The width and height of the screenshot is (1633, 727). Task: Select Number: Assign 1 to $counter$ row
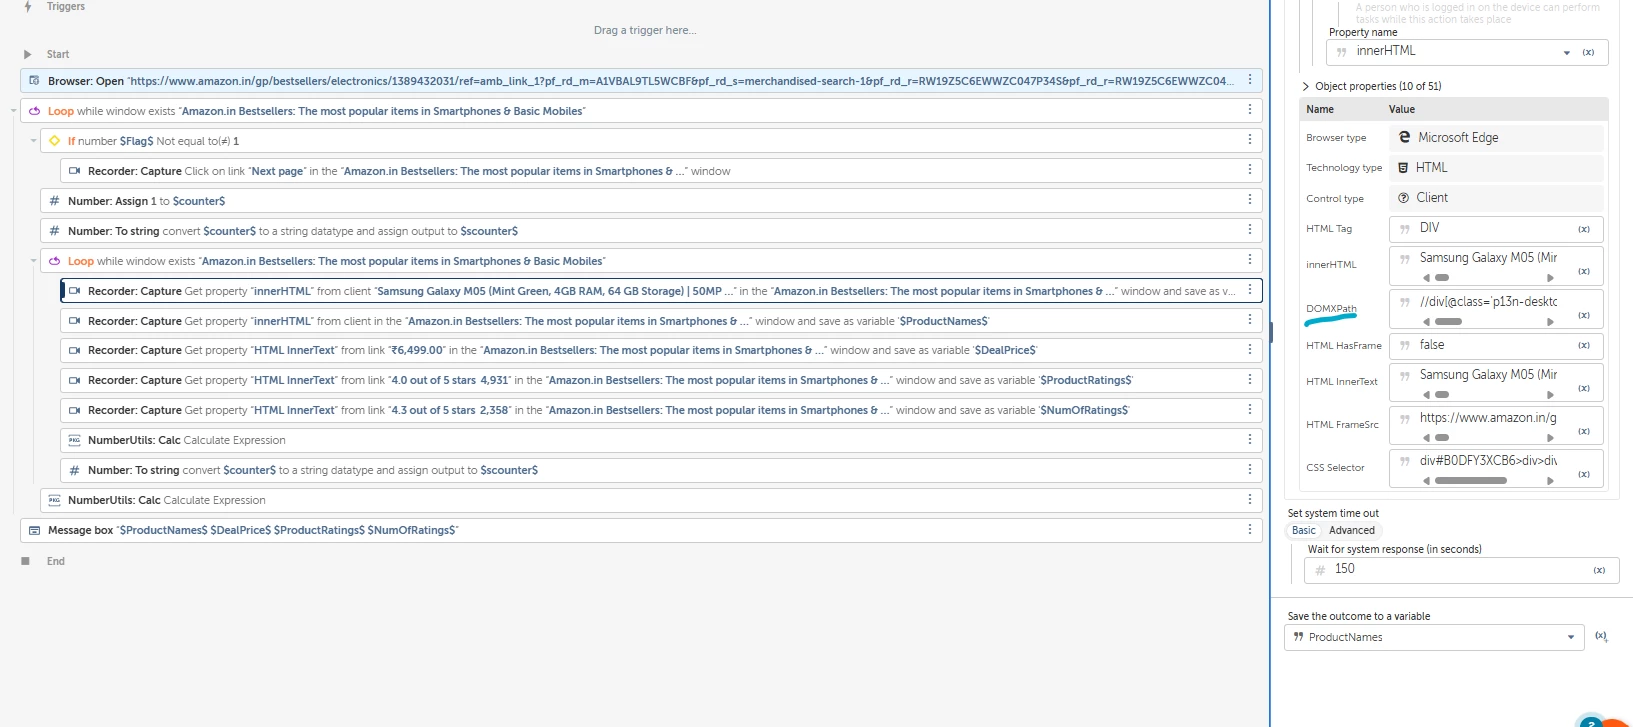651,201
